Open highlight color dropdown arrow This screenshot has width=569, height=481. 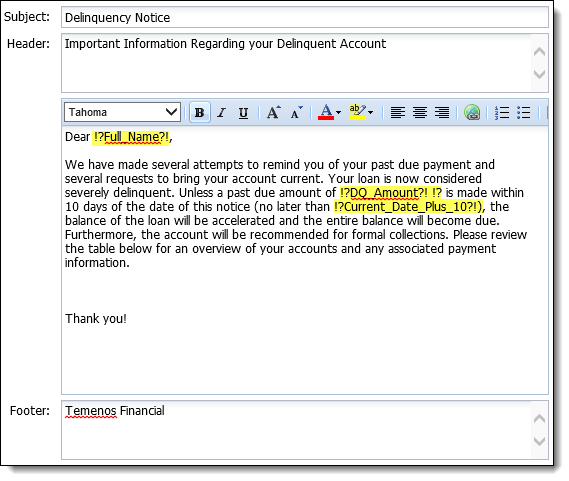(371, 113)
